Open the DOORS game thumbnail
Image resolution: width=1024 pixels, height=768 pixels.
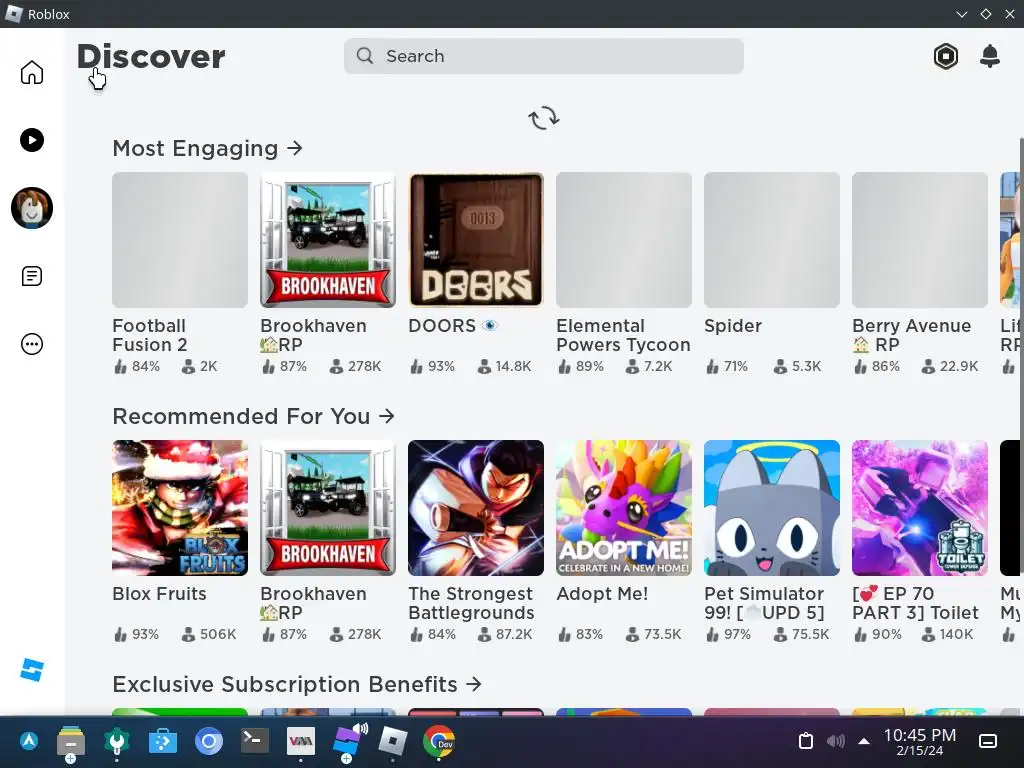(476, 240)
